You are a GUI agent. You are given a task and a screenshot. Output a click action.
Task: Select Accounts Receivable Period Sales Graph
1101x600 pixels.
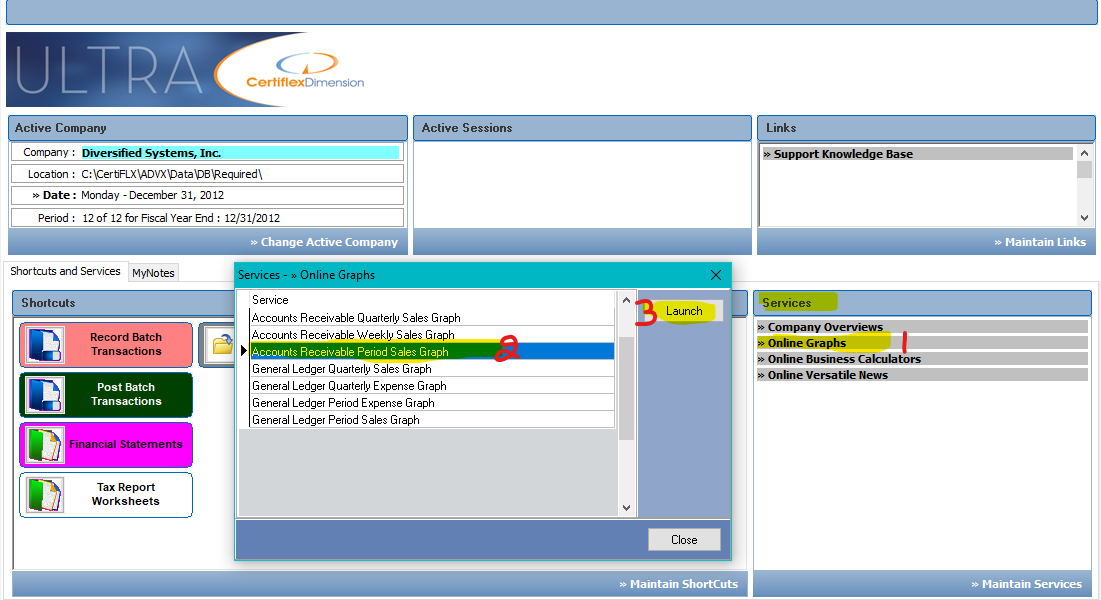coord(432,351)
